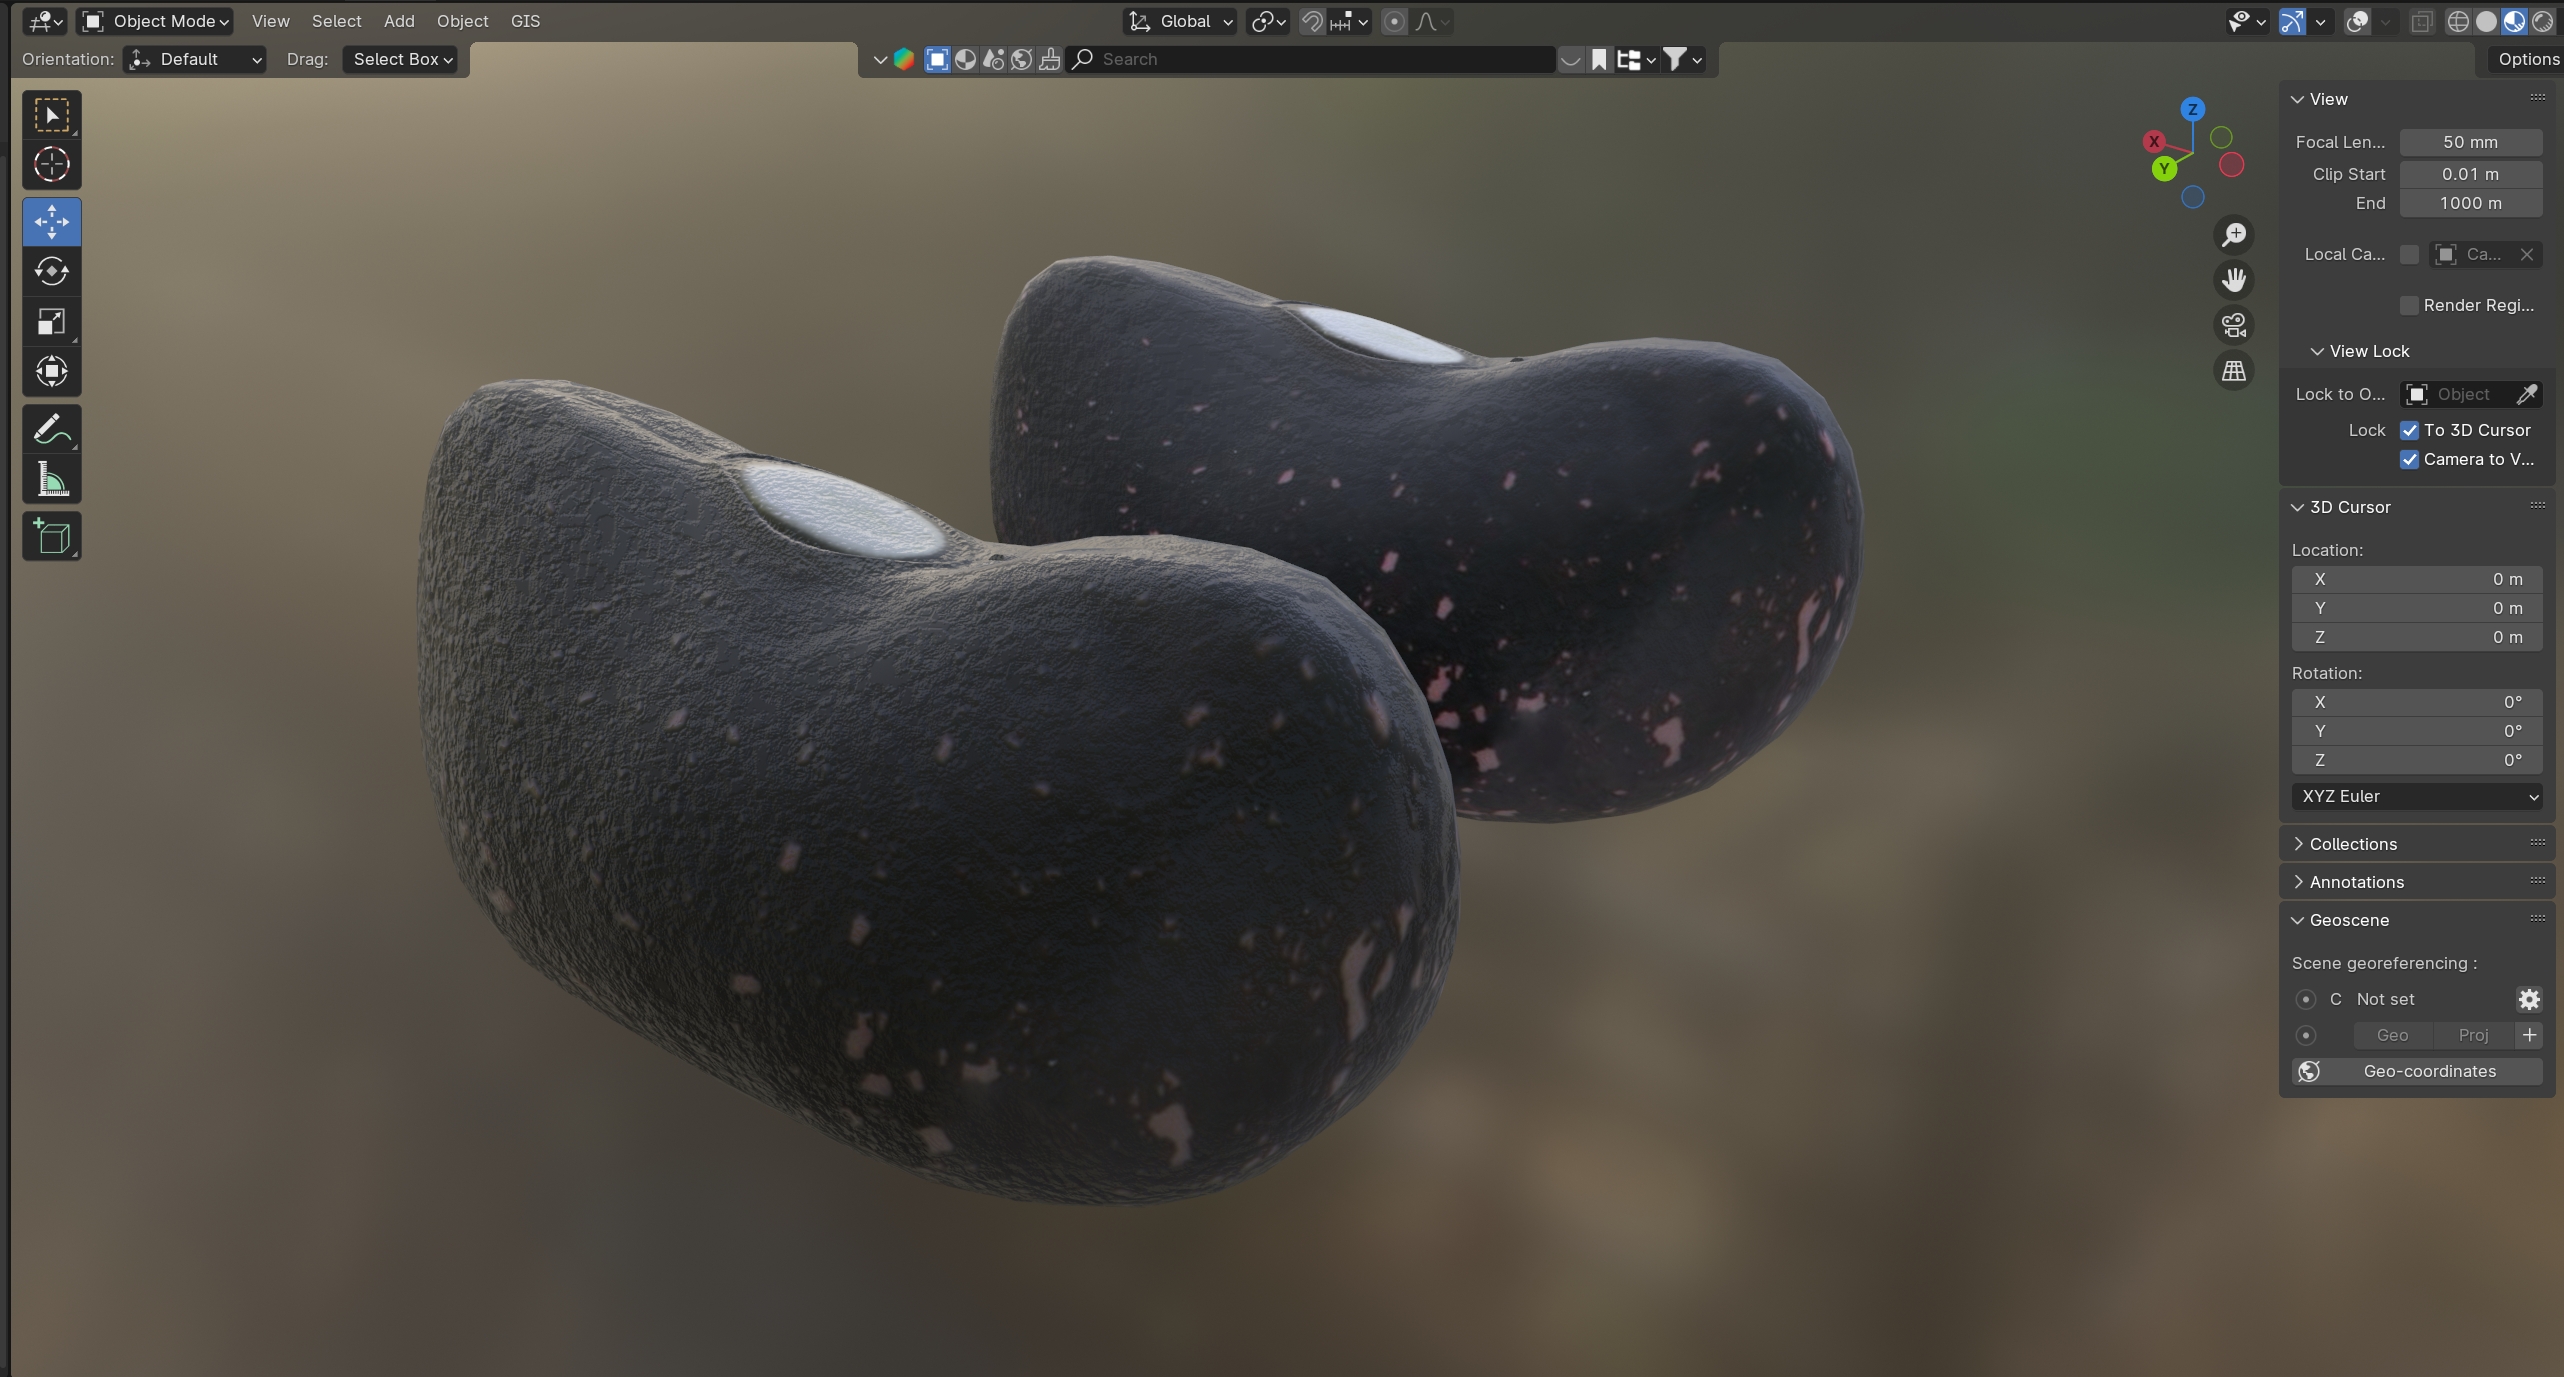This screenshot has height=1377, width=2564.
Task: Activate the 3D Cursor tool
Action: (51, 164)
